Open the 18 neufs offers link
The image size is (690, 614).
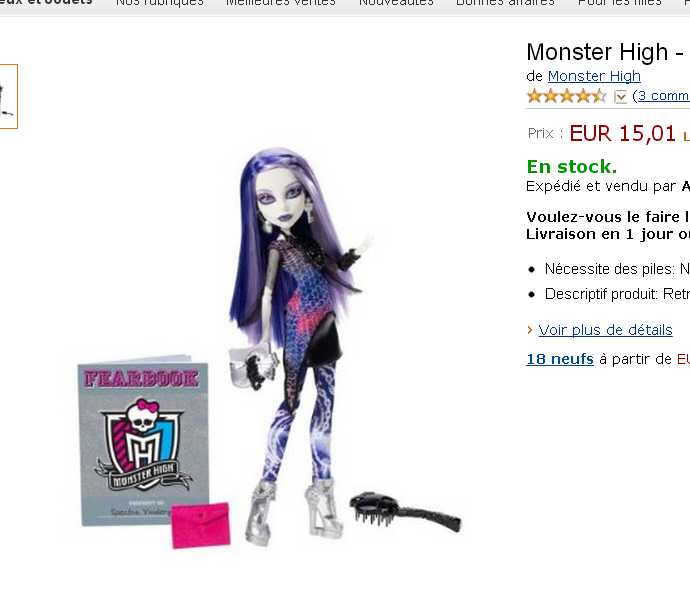560,359
